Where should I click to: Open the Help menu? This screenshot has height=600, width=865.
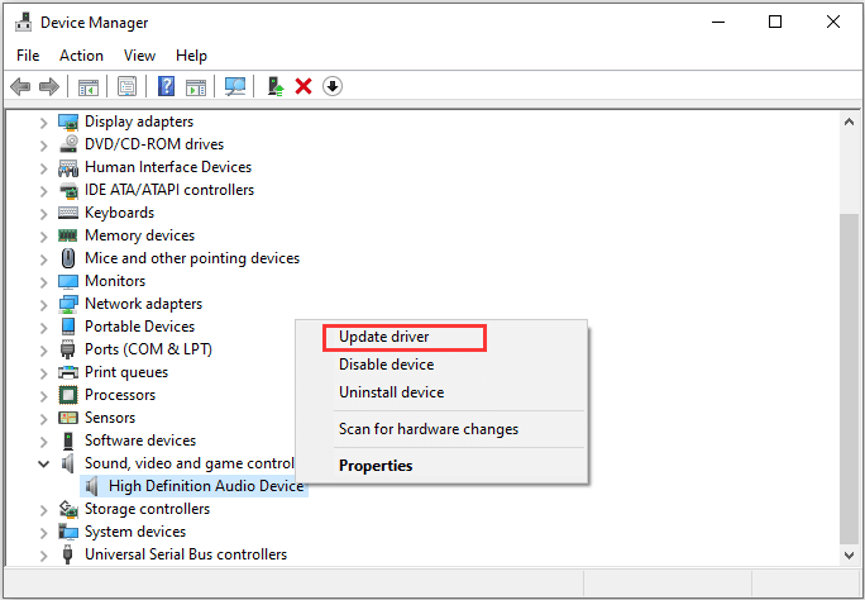tap(191, 56)
